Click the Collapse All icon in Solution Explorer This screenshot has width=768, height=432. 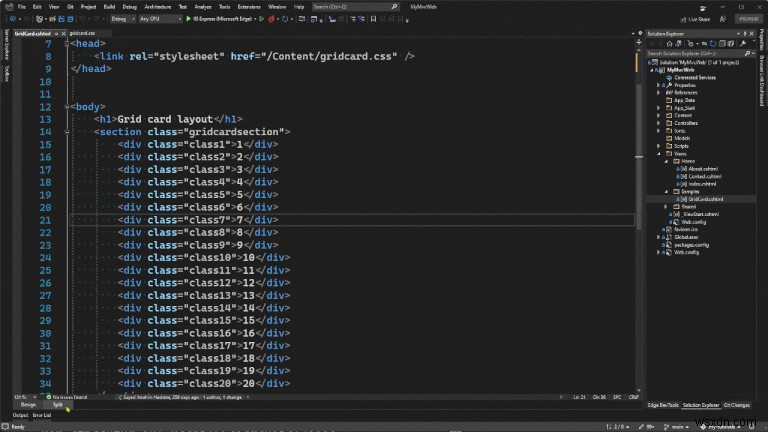tap(722, 44)
